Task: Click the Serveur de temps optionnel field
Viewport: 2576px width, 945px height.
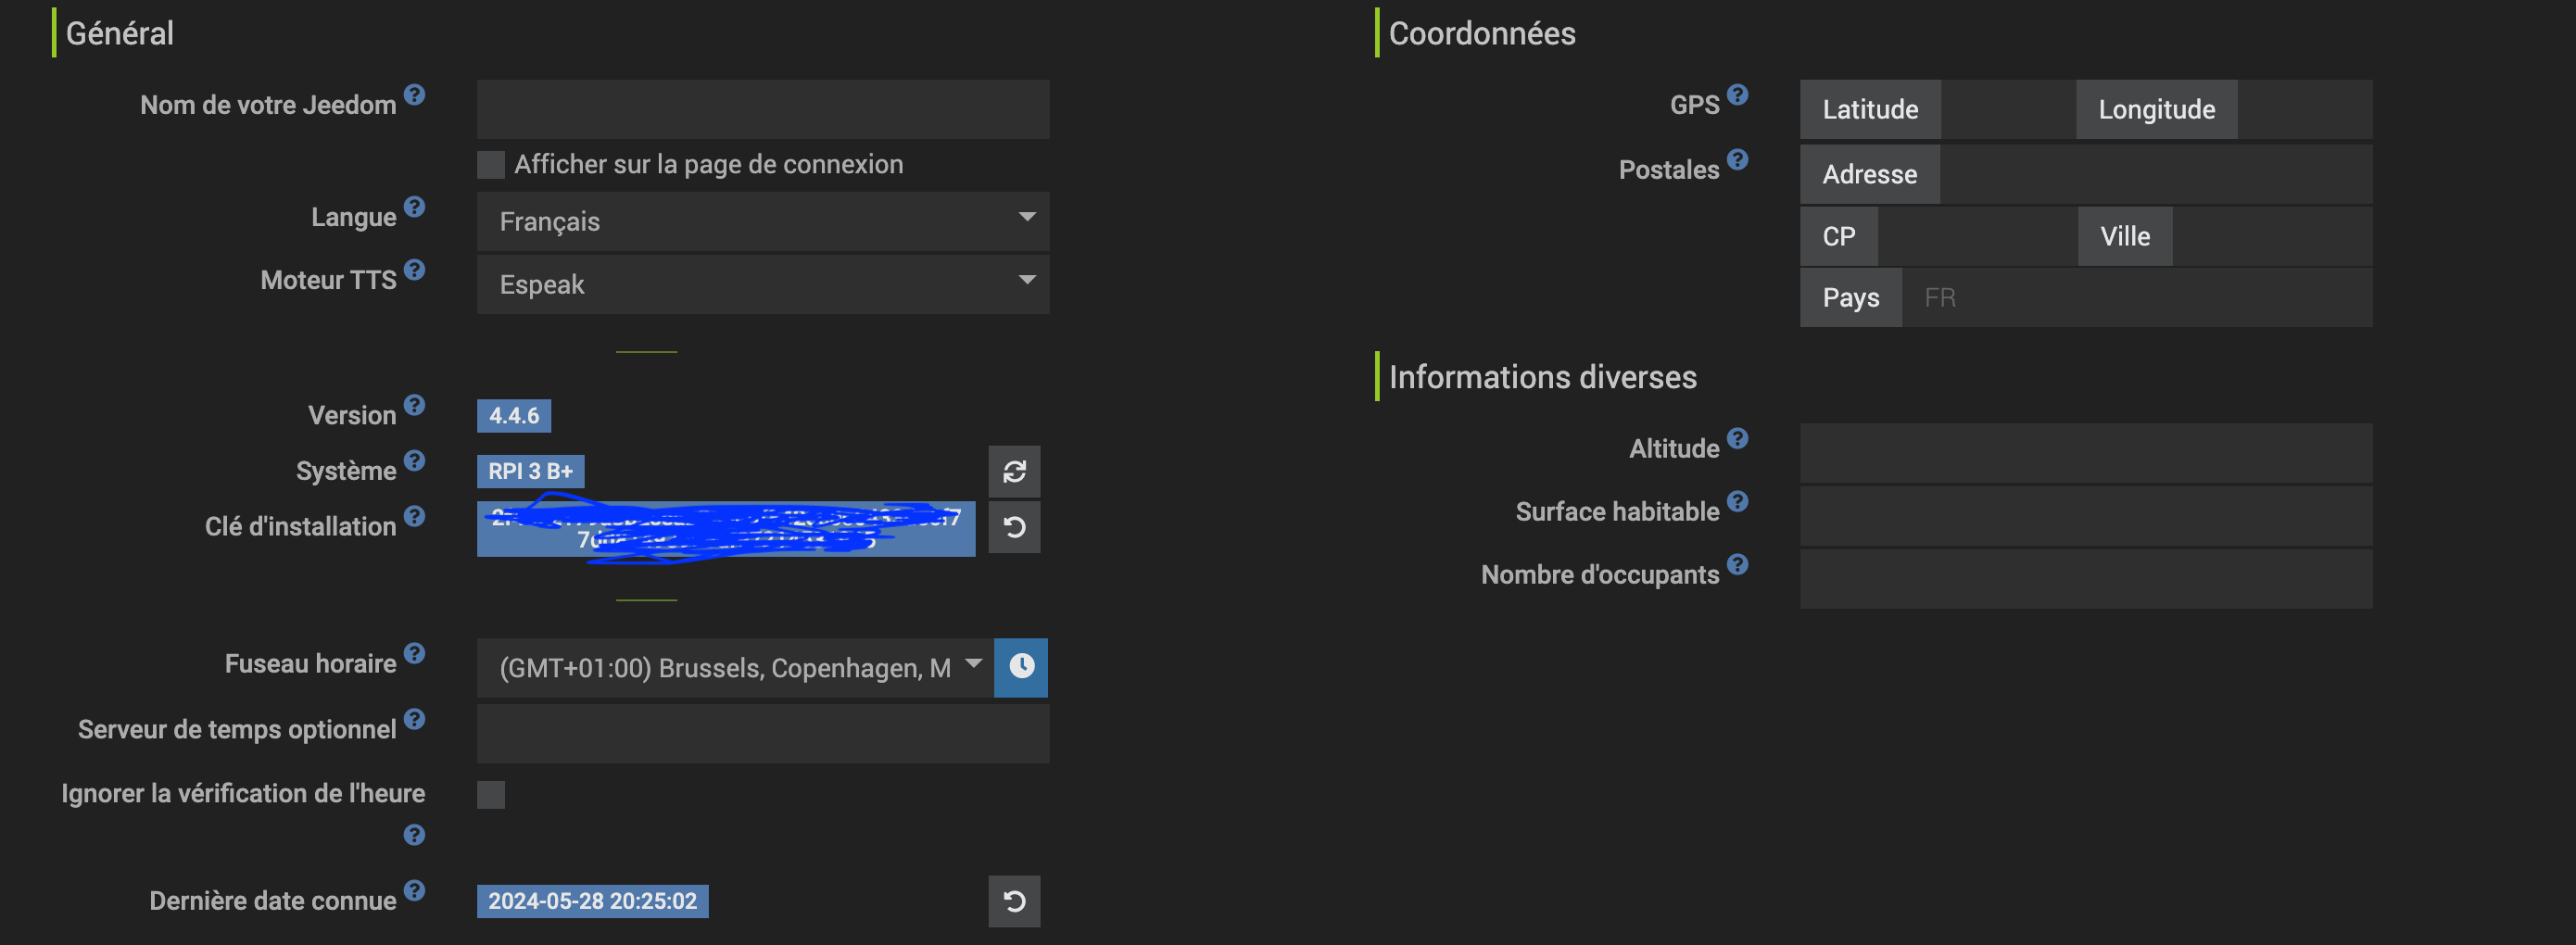Action: [762, 733]
